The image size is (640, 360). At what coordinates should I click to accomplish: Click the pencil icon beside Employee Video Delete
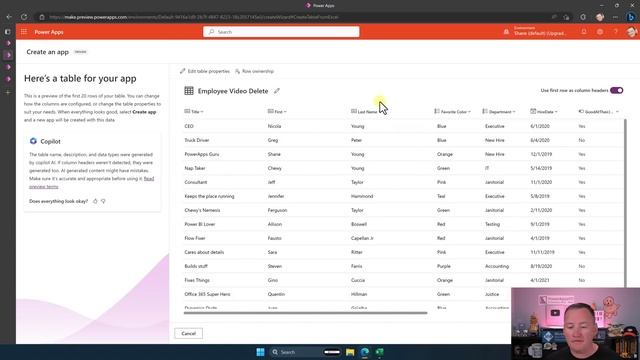277,91
